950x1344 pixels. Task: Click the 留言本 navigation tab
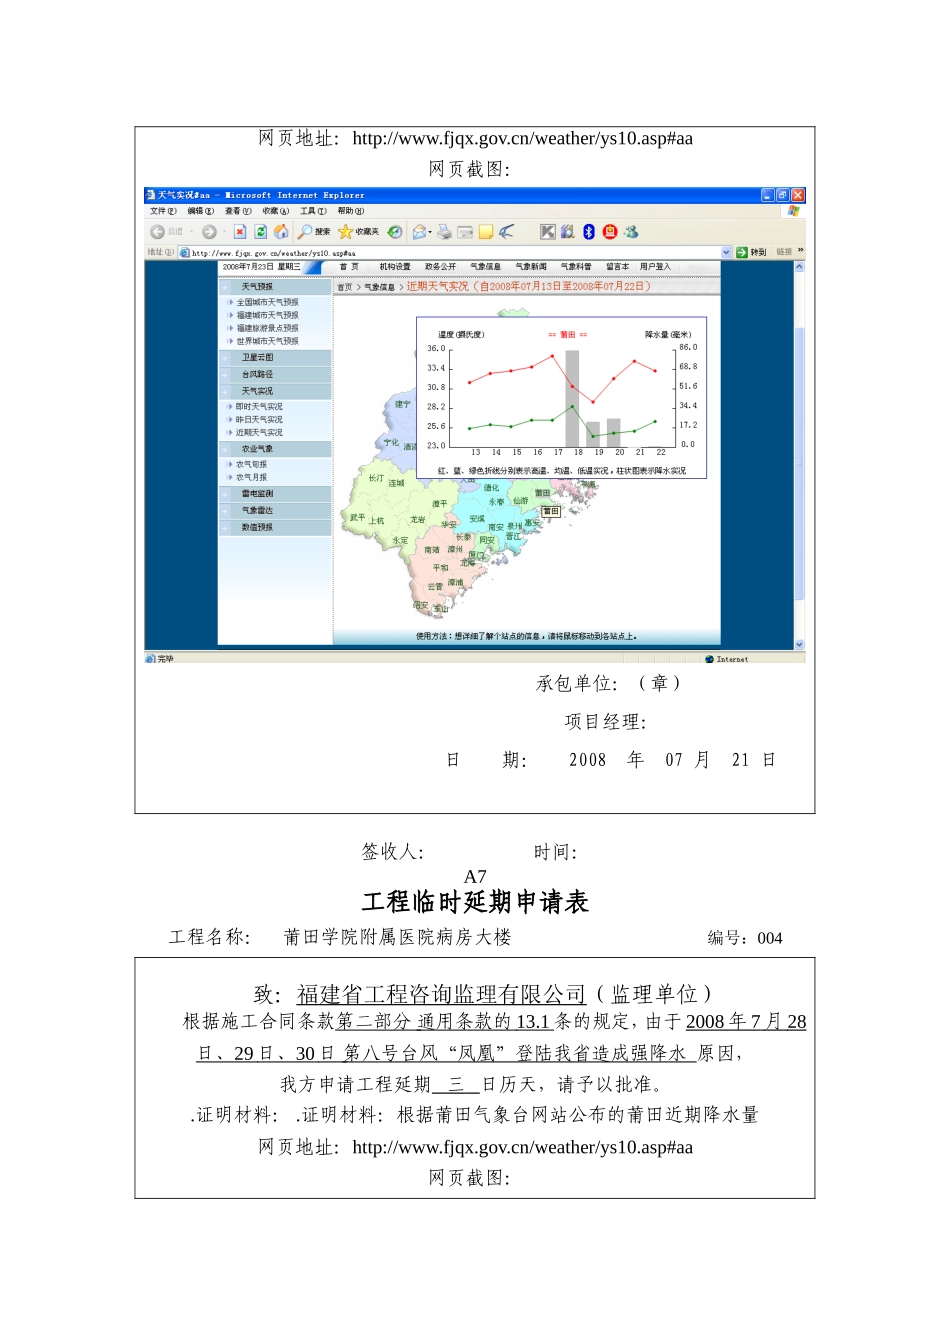pos(618,267)
